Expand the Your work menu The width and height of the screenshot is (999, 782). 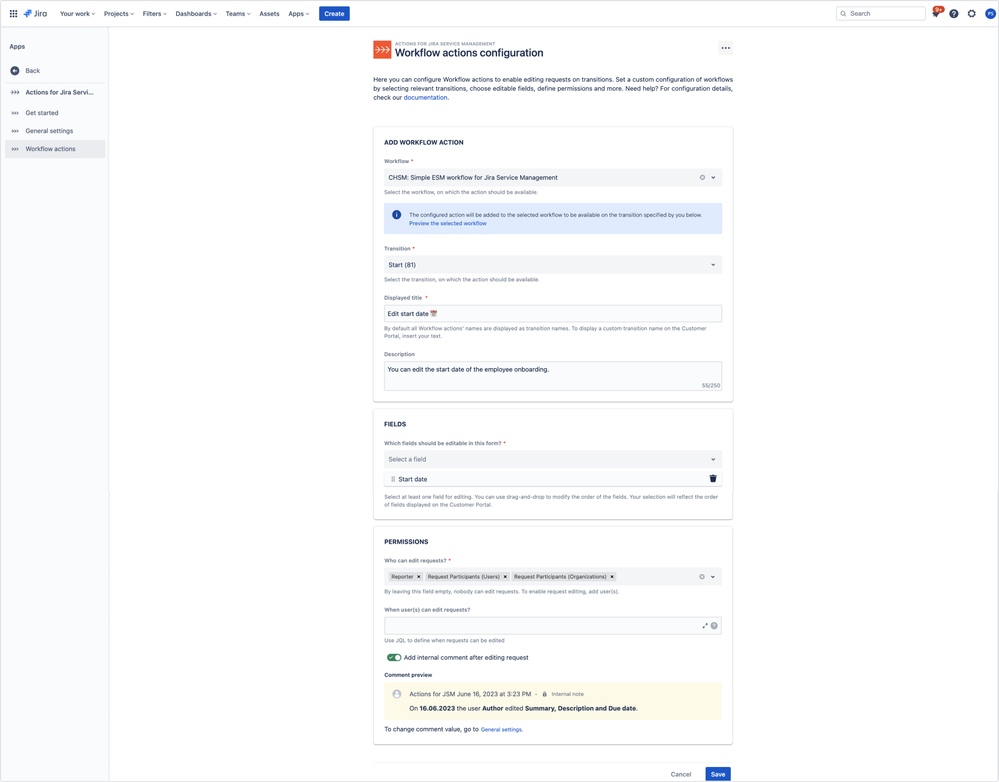(x=77, y=13)
